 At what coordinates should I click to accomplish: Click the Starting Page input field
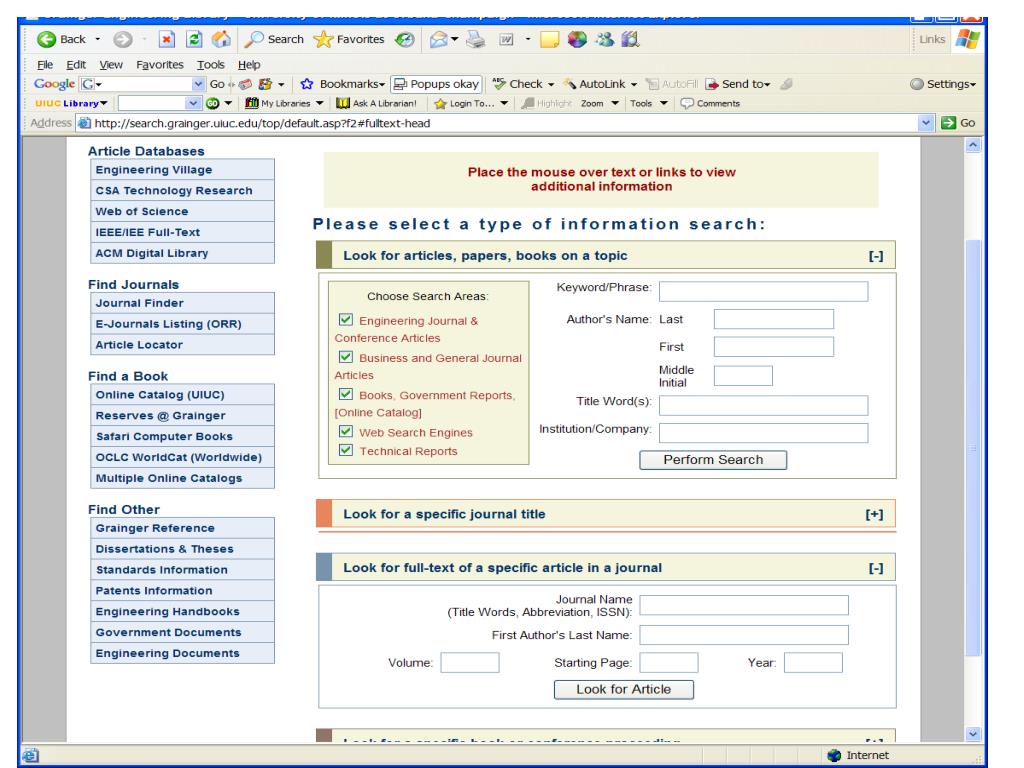[669, 663]
